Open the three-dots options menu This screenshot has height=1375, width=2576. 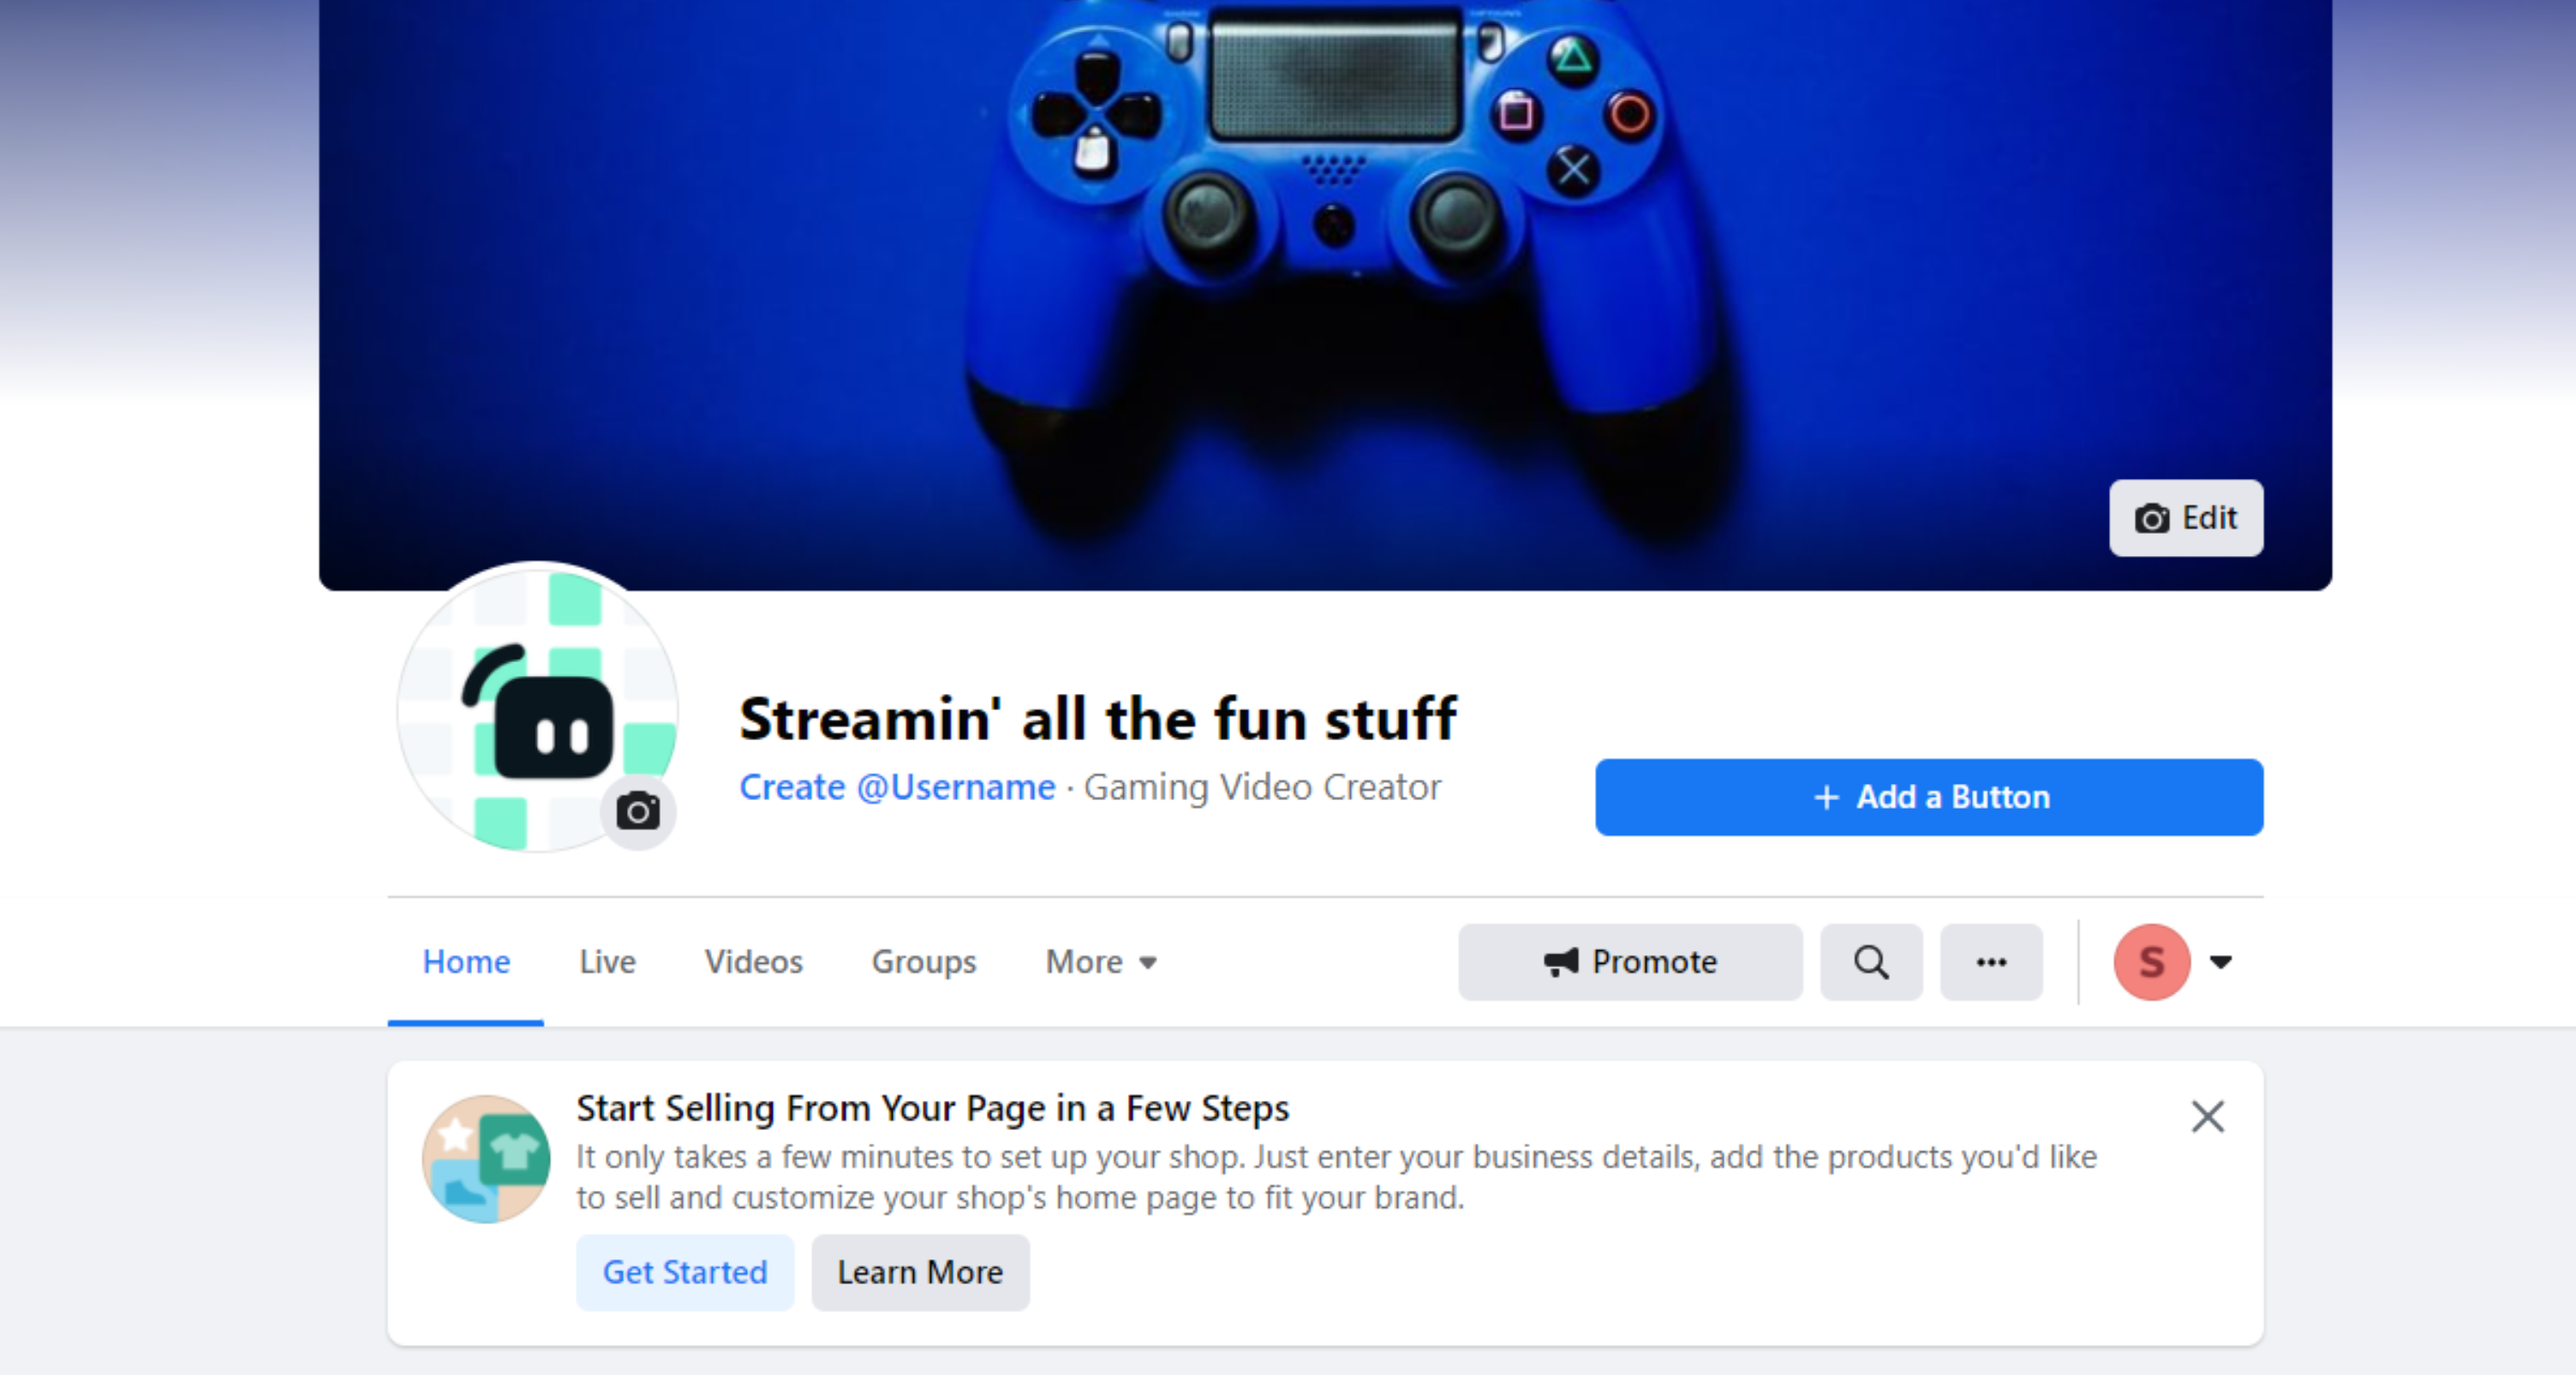point(1991,962)
